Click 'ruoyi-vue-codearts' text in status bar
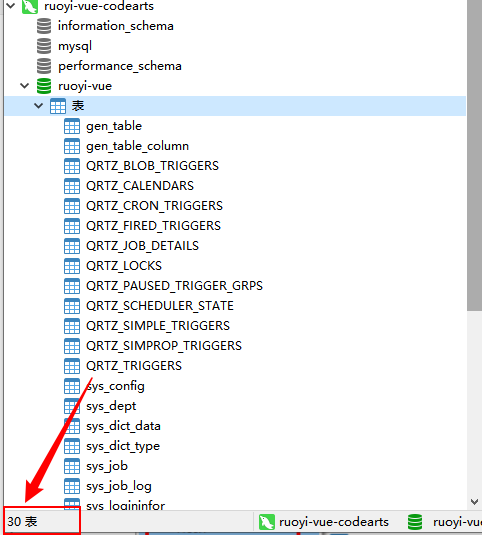This screenshot has width=482, height=535. (334, 522)
